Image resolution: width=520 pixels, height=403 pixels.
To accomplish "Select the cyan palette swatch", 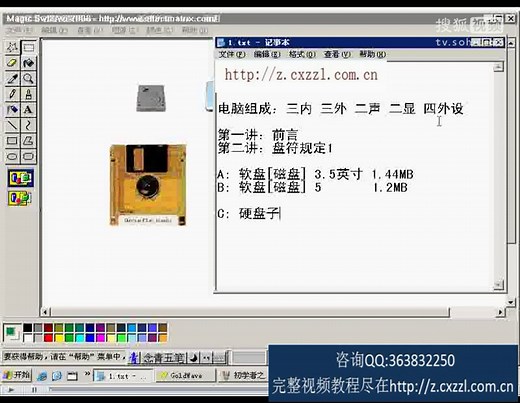I will 80,338.
